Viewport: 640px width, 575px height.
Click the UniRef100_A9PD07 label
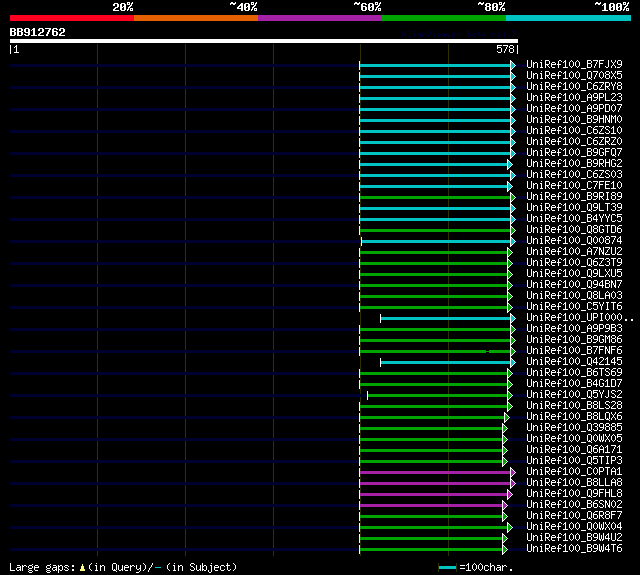click(574, 109)
